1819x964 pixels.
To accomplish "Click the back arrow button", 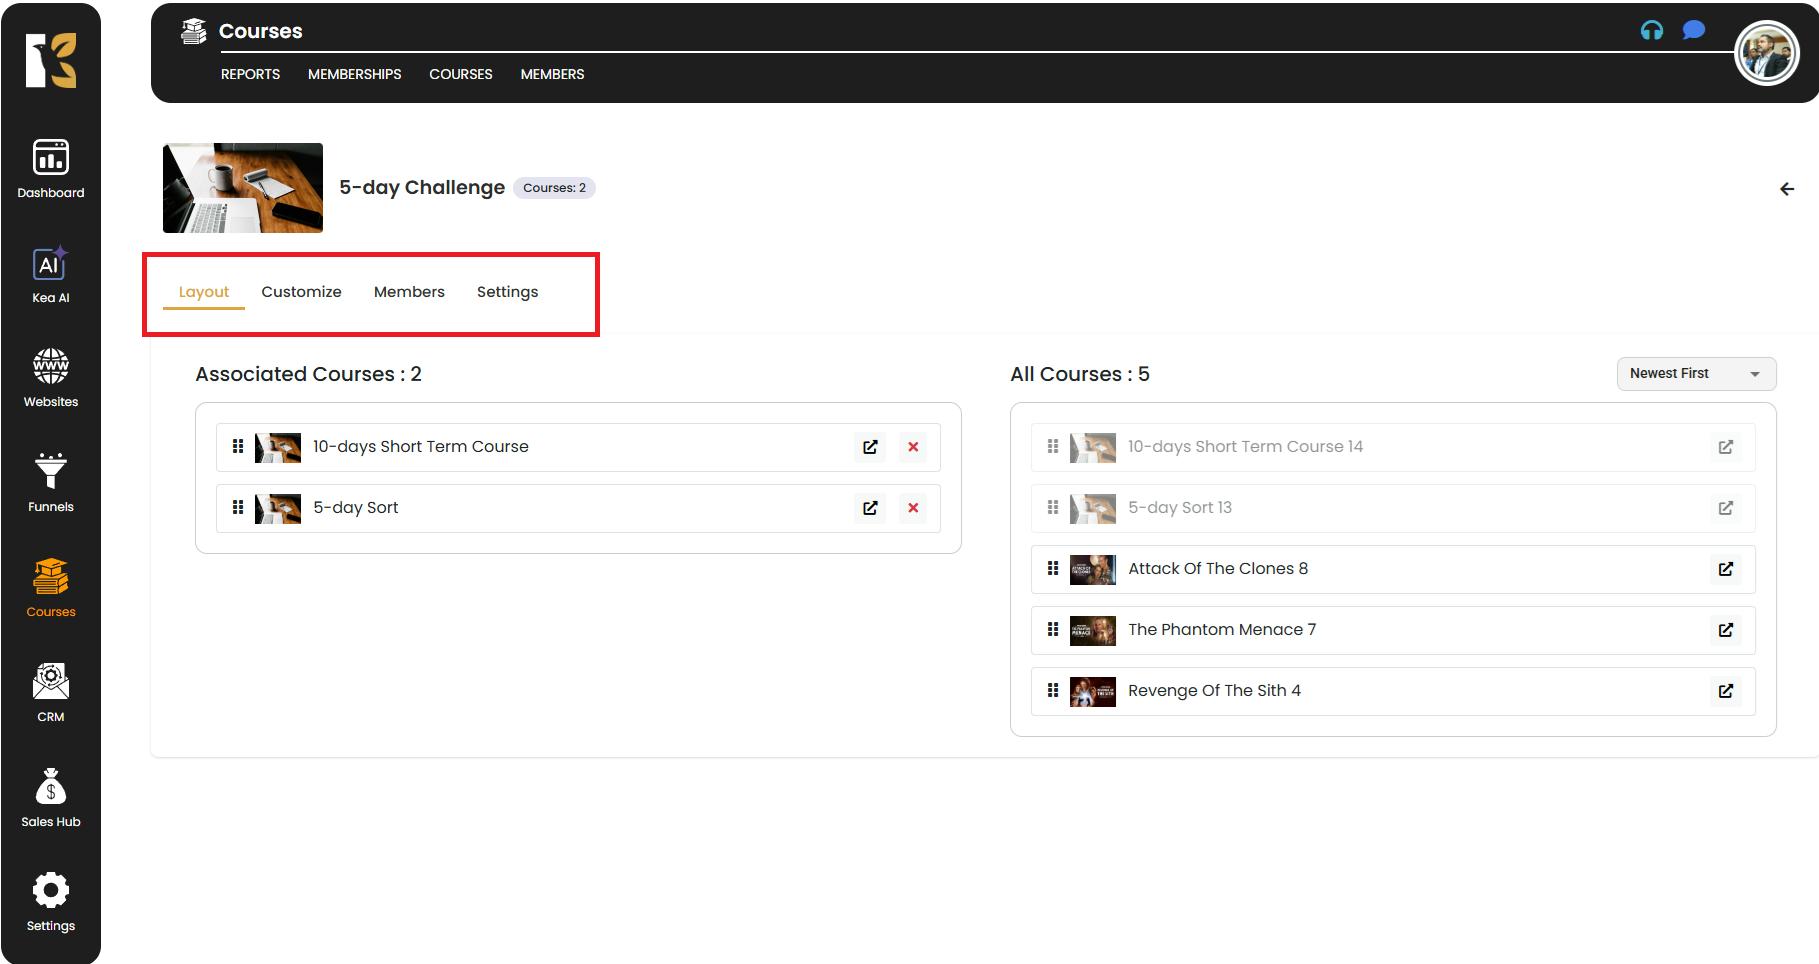I will [x=1786, y=189].
